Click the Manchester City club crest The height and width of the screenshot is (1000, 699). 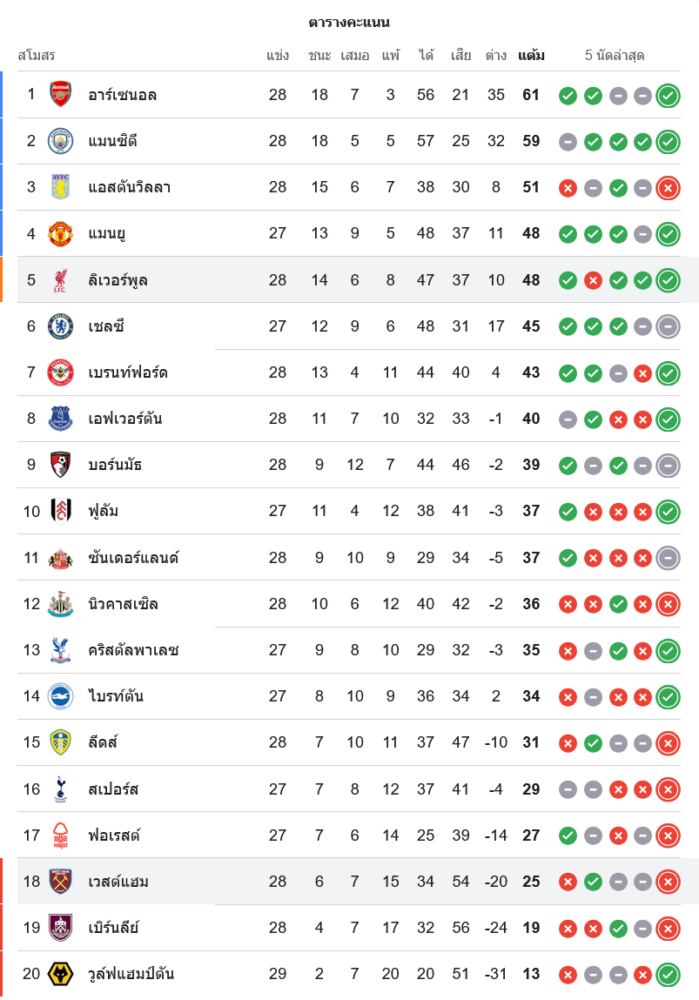(x=61, y=141)
